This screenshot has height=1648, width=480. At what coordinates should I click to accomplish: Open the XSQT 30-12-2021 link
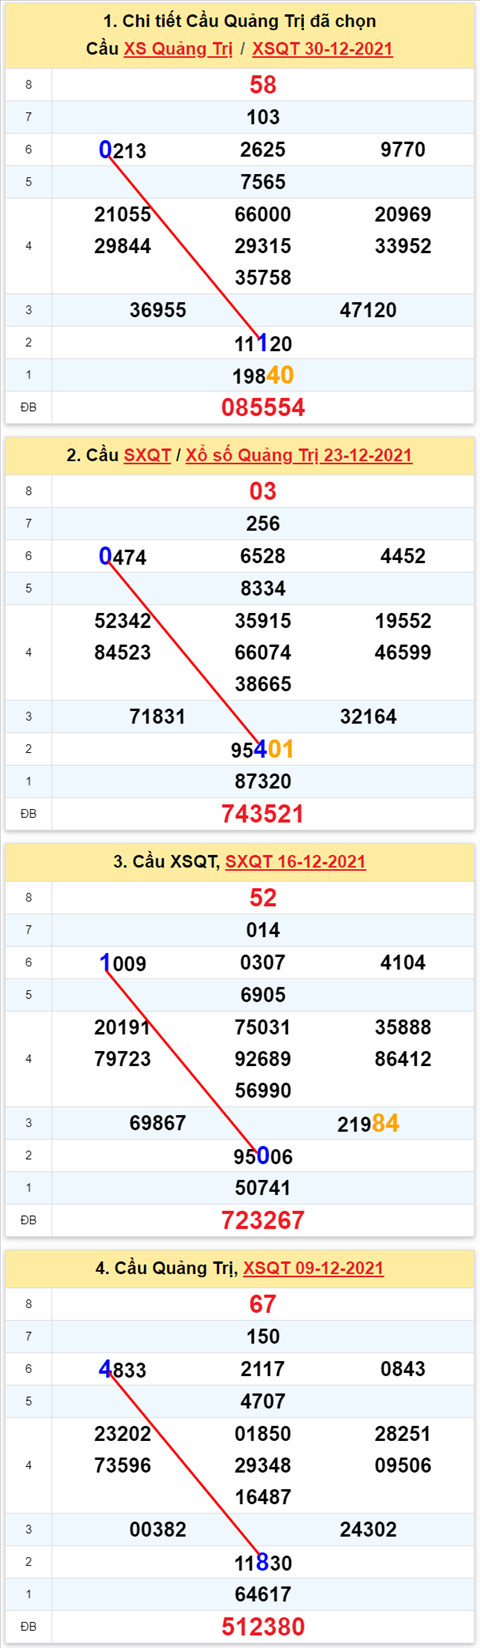[x=322, y=49]
